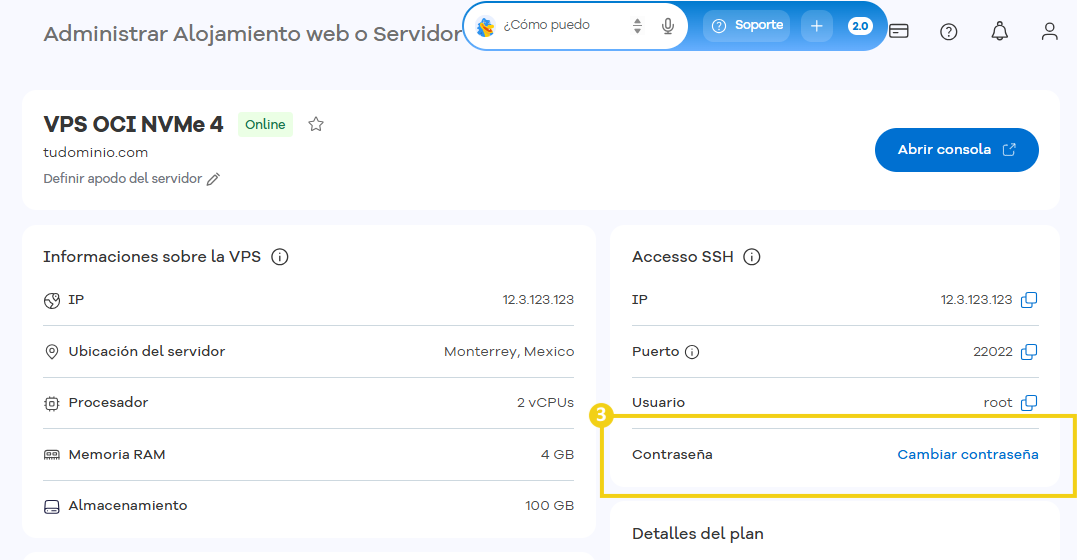Show info tooltip next to Accesso SSH
This screenshot has width=1077, height=560.
(x=752, y=257)
